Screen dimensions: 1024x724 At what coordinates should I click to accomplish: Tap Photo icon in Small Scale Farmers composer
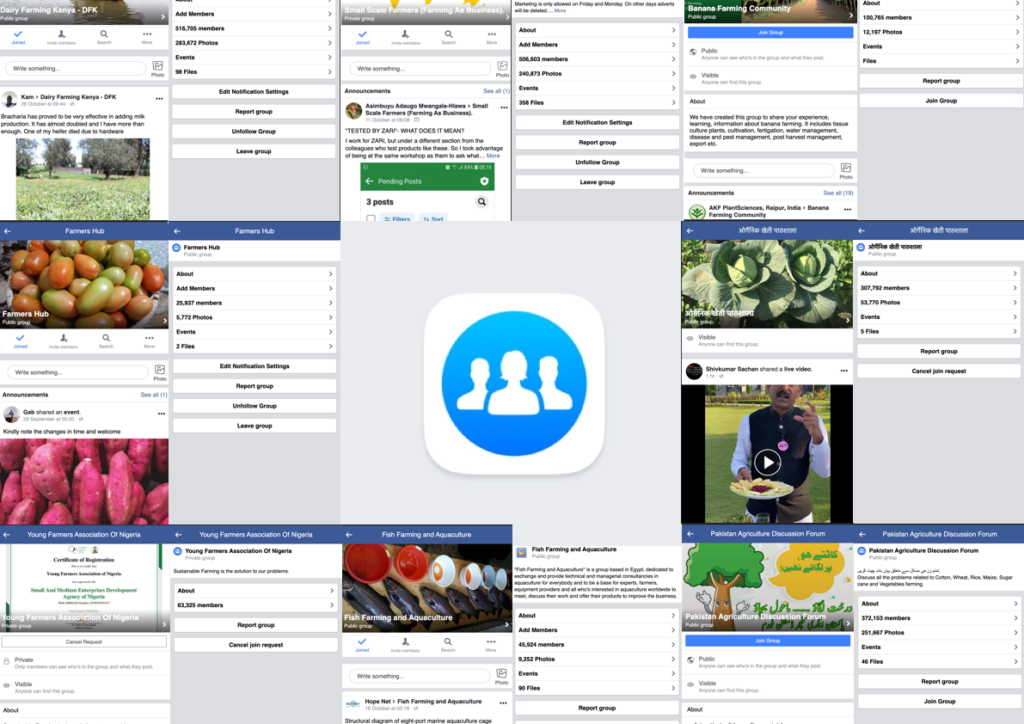(502, 69)
